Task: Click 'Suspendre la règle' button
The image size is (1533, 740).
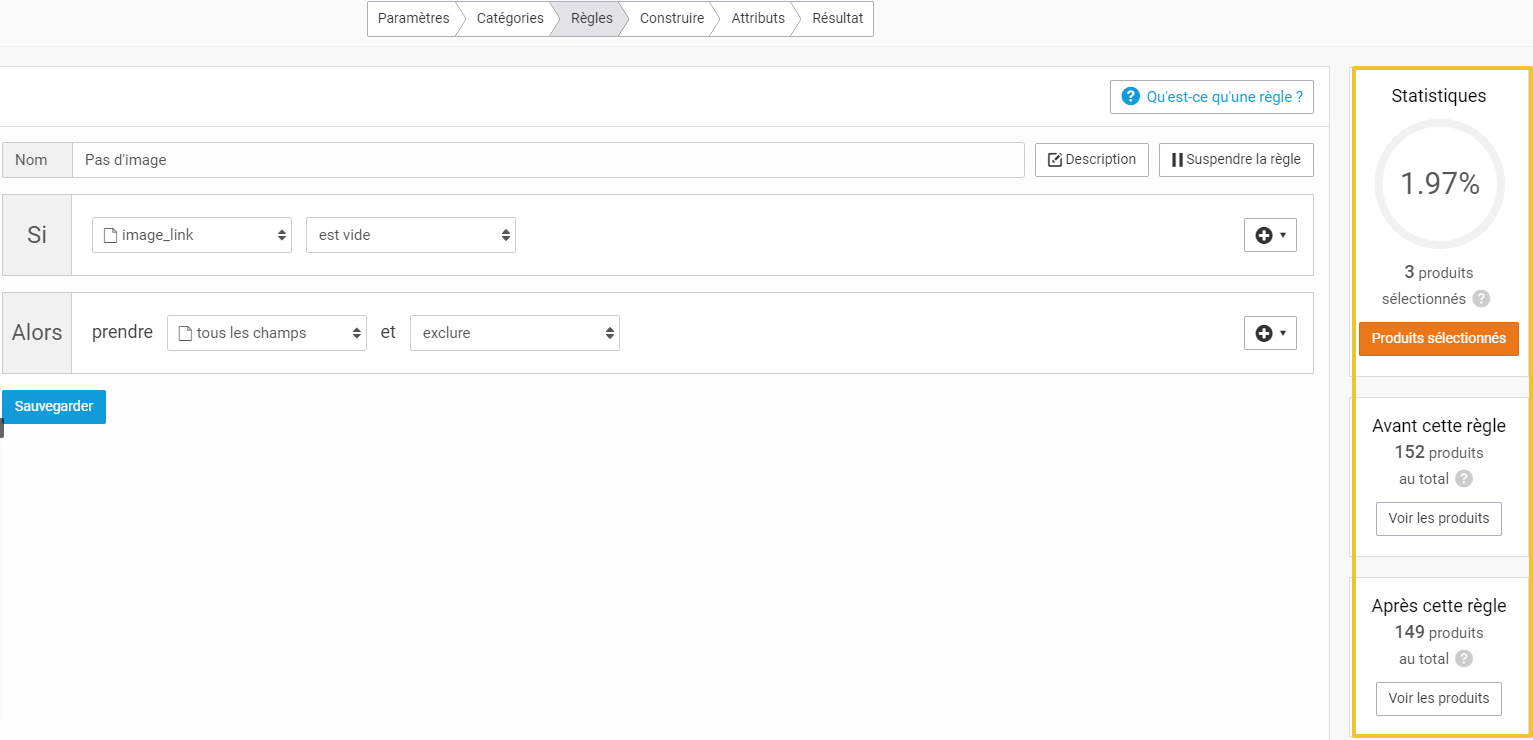Action: click(1236, 160)
